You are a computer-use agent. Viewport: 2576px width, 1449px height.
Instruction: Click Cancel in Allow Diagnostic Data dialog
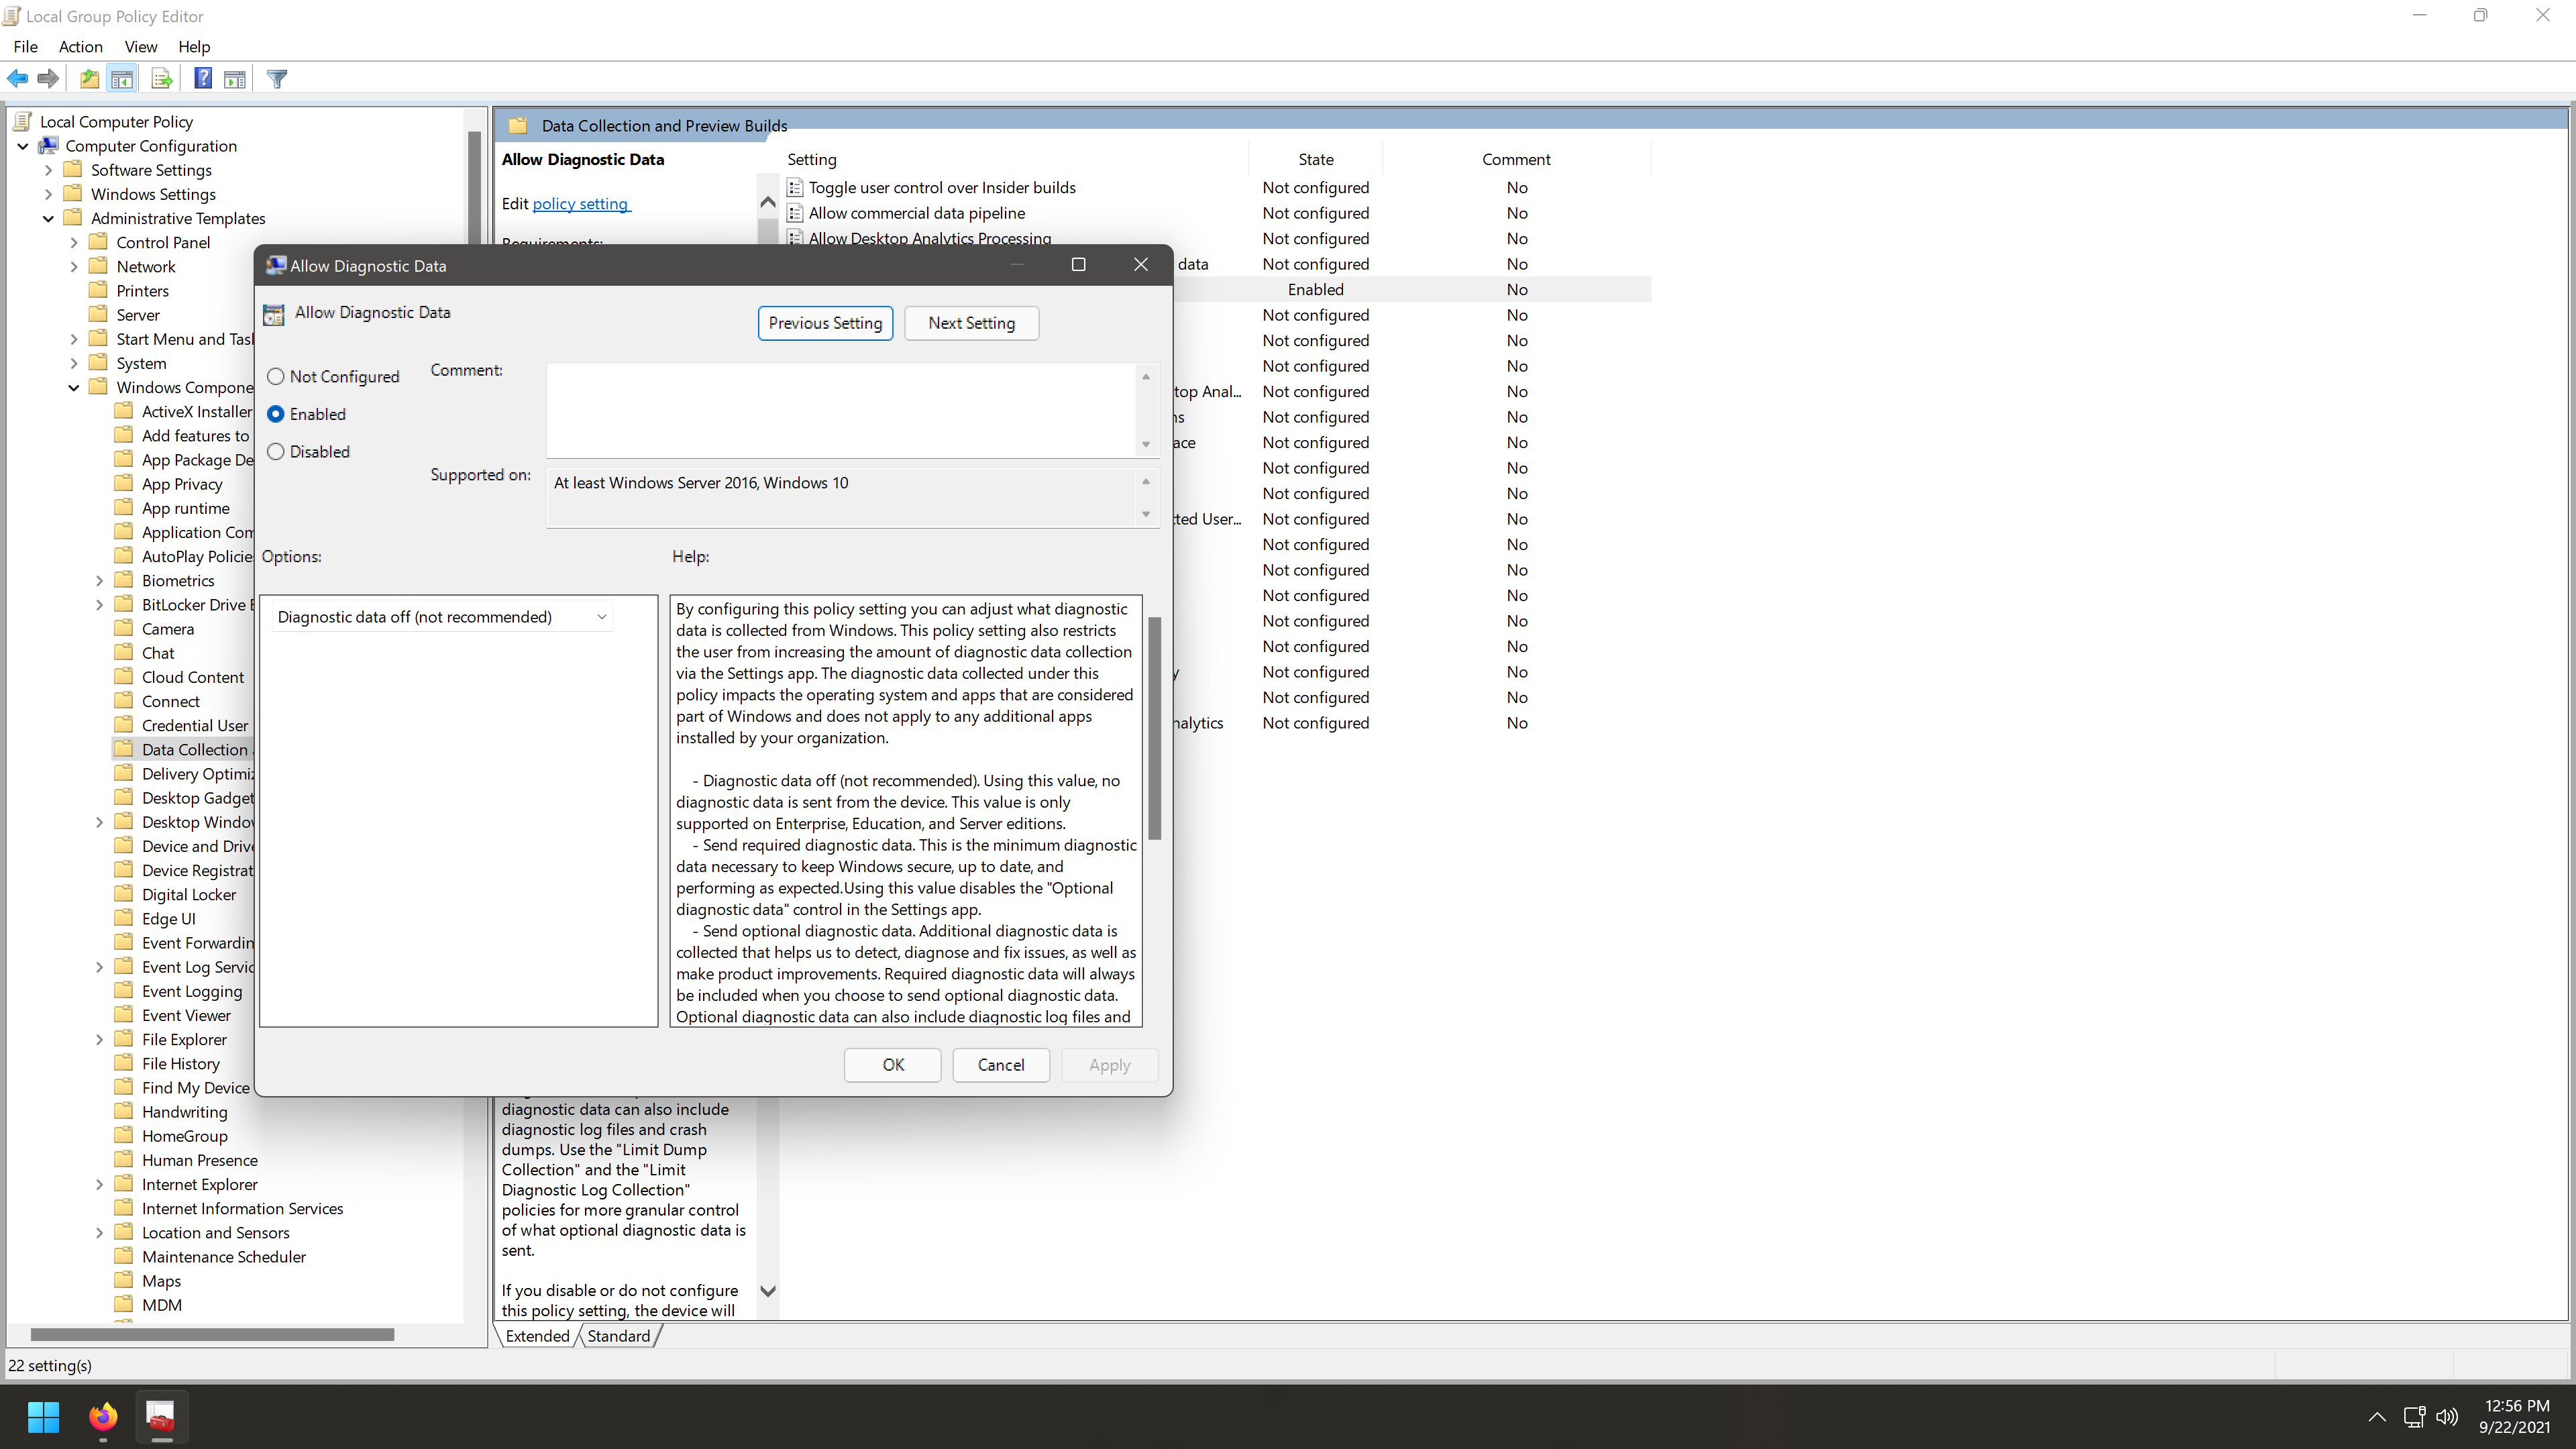coord(1001,1065)
